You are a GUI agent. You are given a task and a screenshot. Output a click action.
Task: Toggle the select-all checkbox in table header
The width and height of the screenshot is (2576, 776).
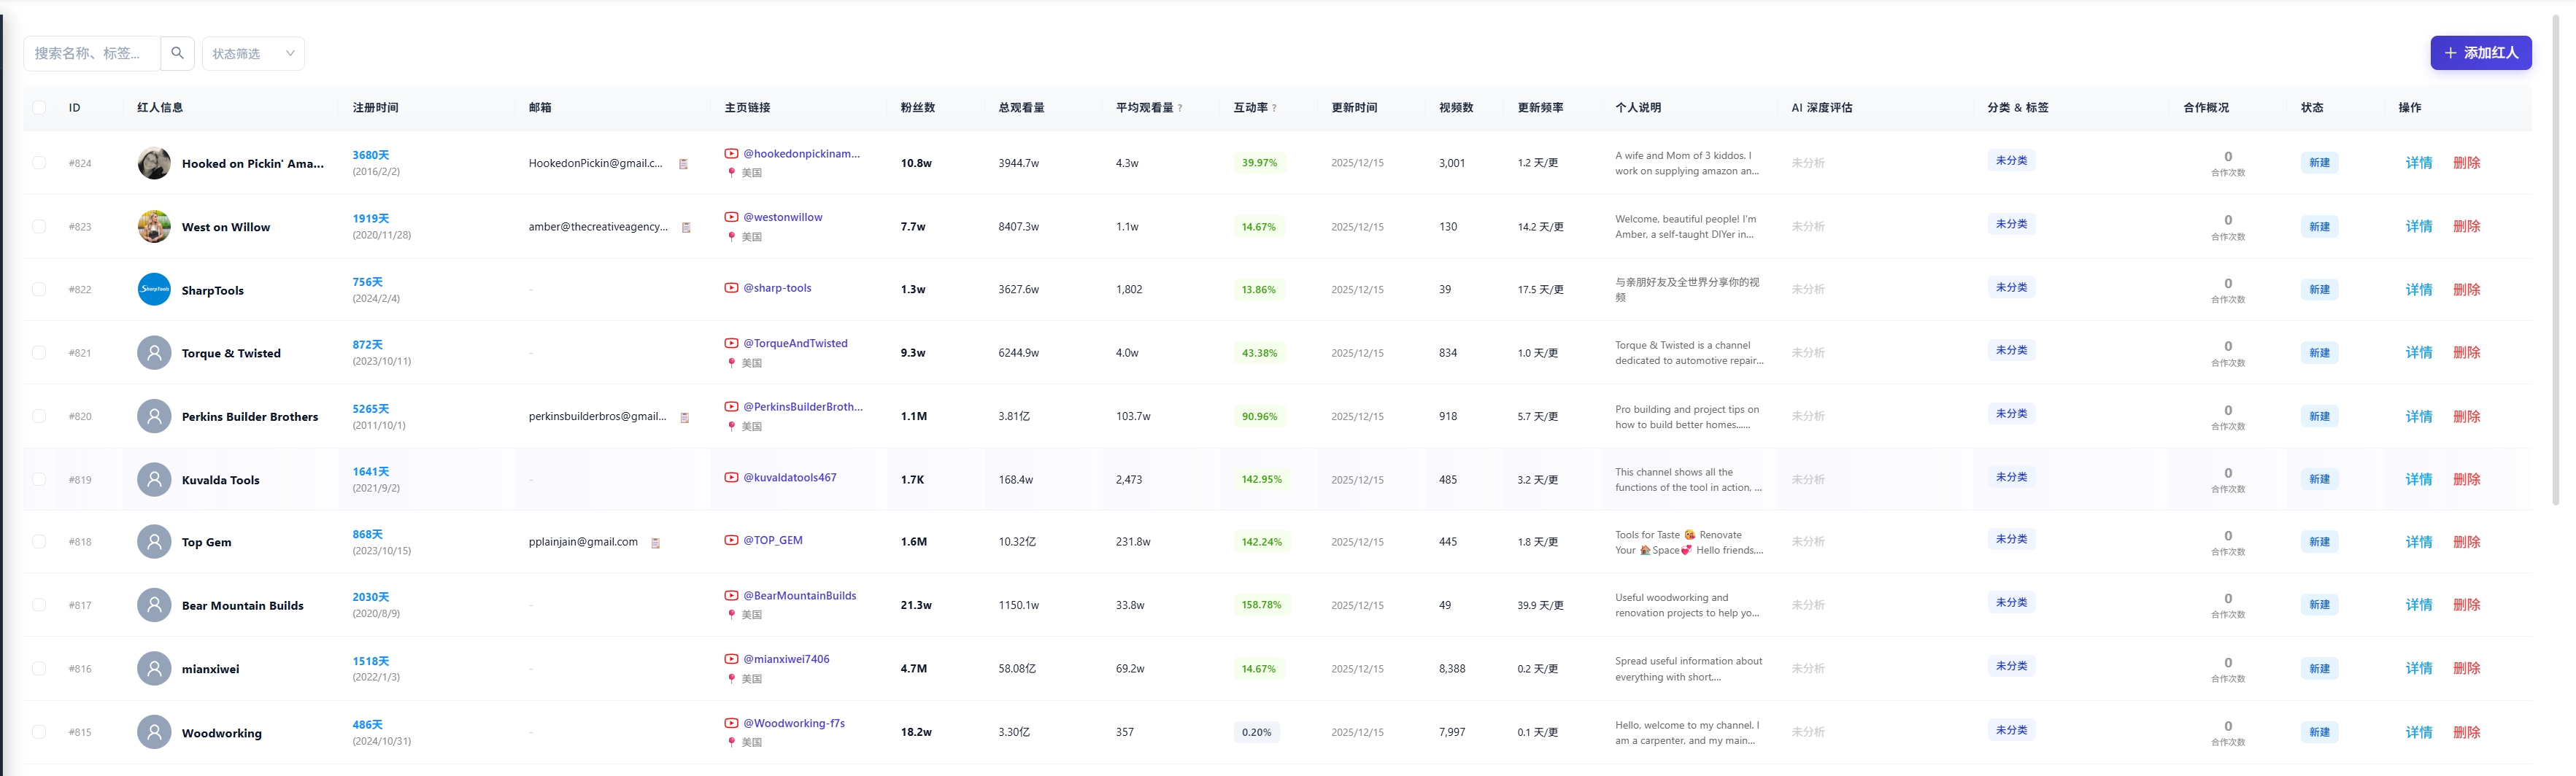point(39,108)
